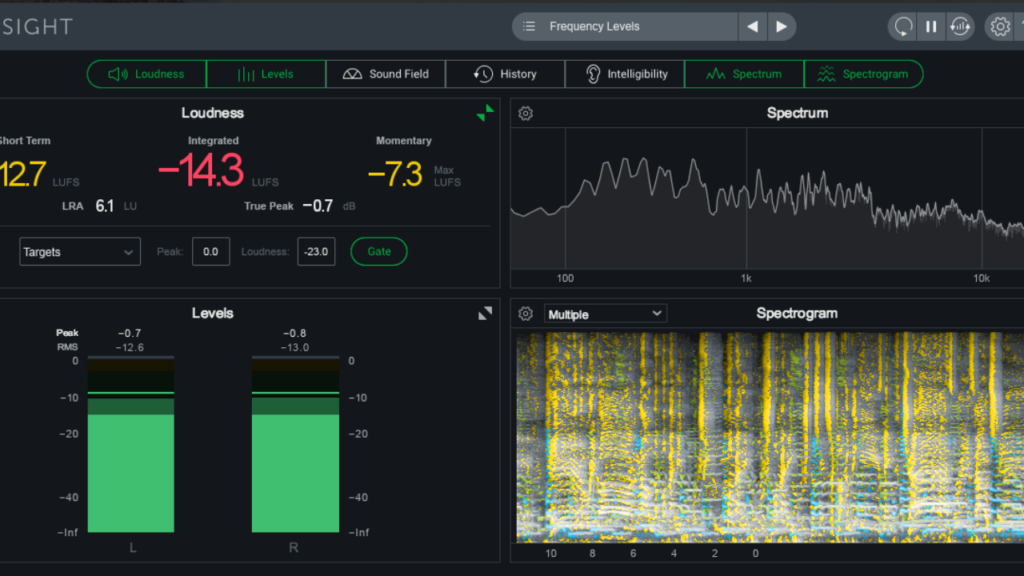Open the preset list icon
The image size is (1024, 576).
click(529, 27)
